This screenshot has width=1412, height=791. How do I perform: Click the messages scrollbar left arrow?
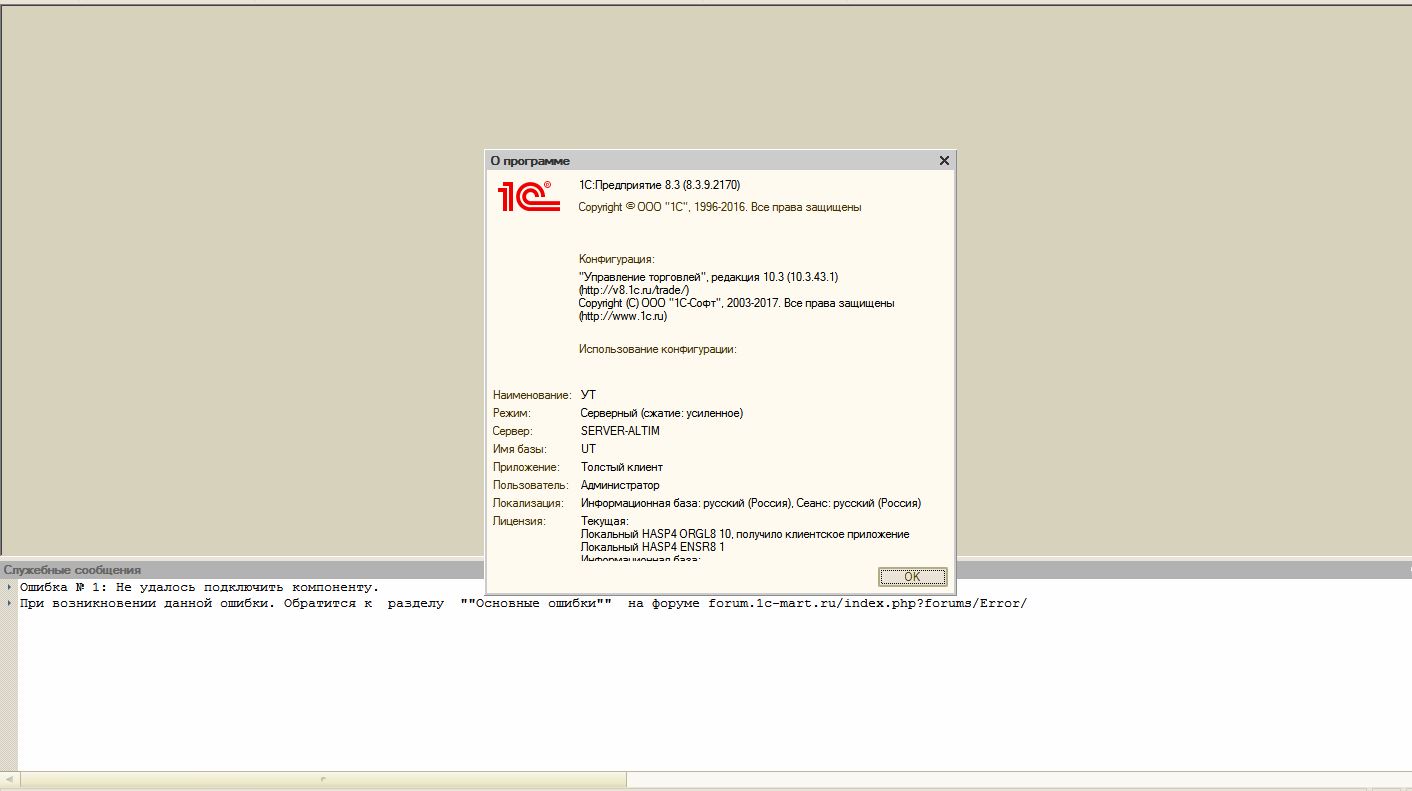[9, 779]
